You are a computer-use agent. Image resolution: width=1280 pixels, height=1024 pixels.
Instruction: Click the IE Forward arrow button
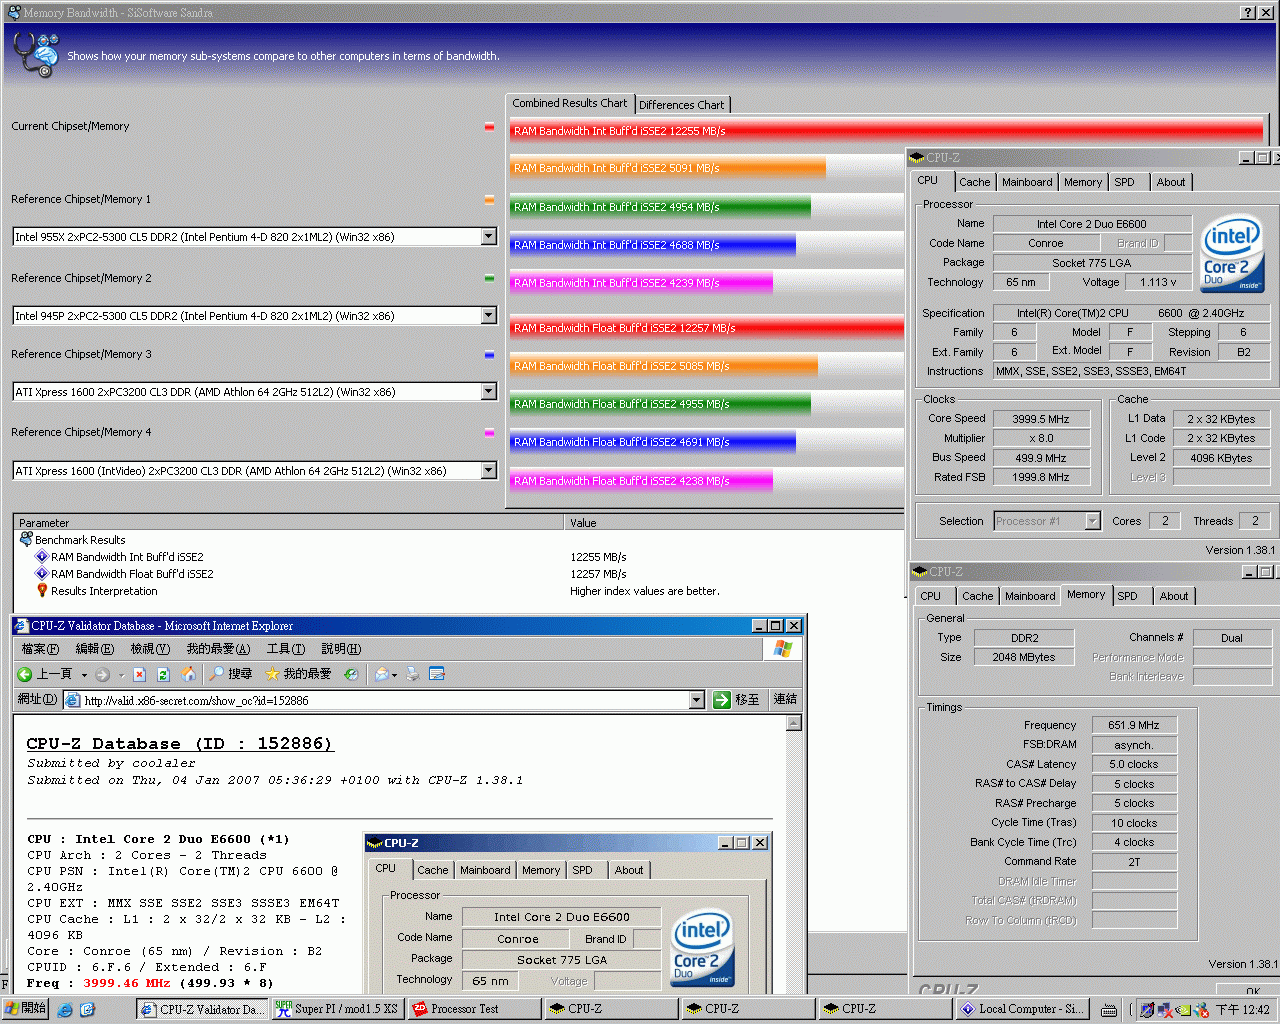[x=102, y=674]
